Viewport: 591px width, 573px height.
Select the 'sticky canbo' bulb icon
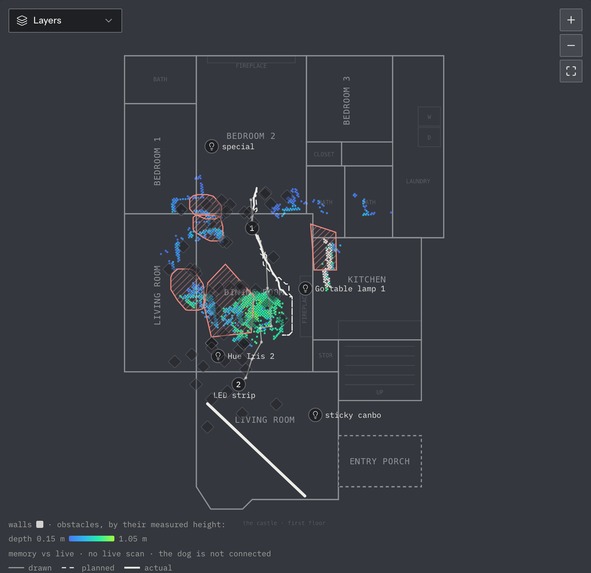(x=315, y=415)
